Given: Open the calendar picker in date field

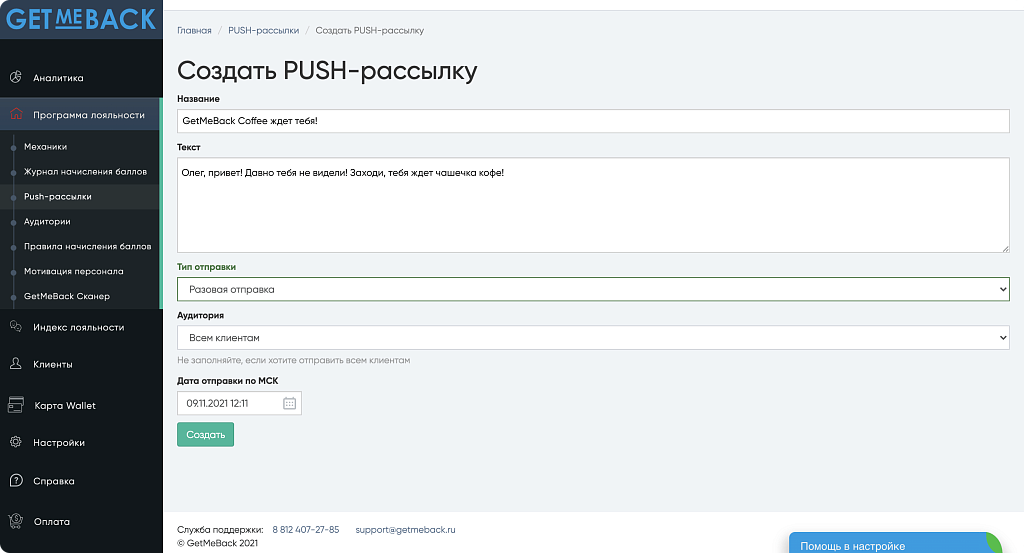Looking at the screenshot, I should pos(290,404).
